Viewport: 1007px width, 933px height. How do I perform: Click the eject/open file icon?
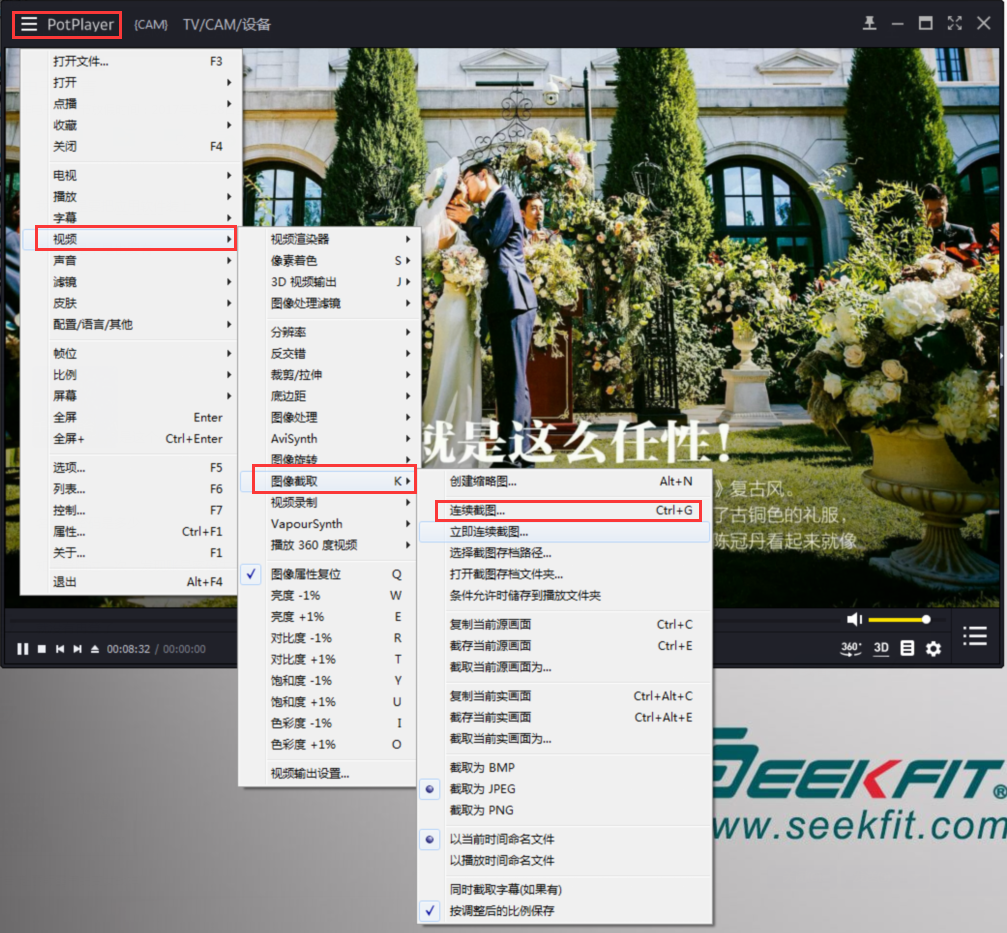(x=95, y=649)
